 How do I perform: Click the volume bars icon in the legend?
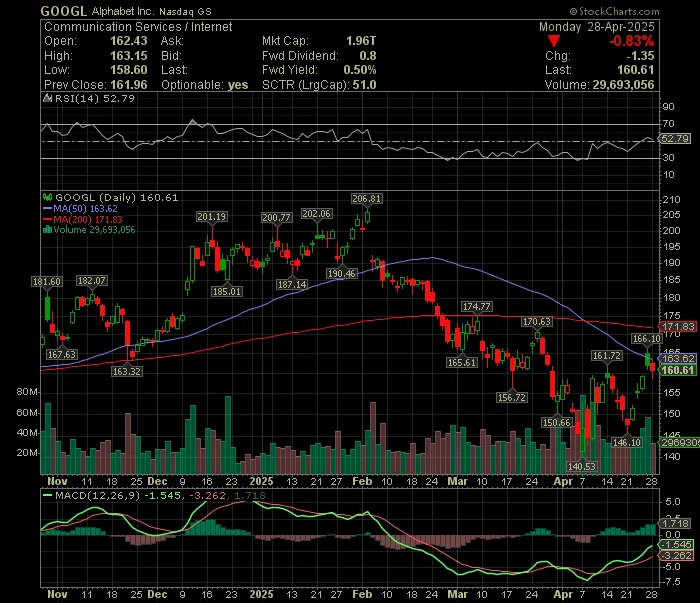pos(47,230)
